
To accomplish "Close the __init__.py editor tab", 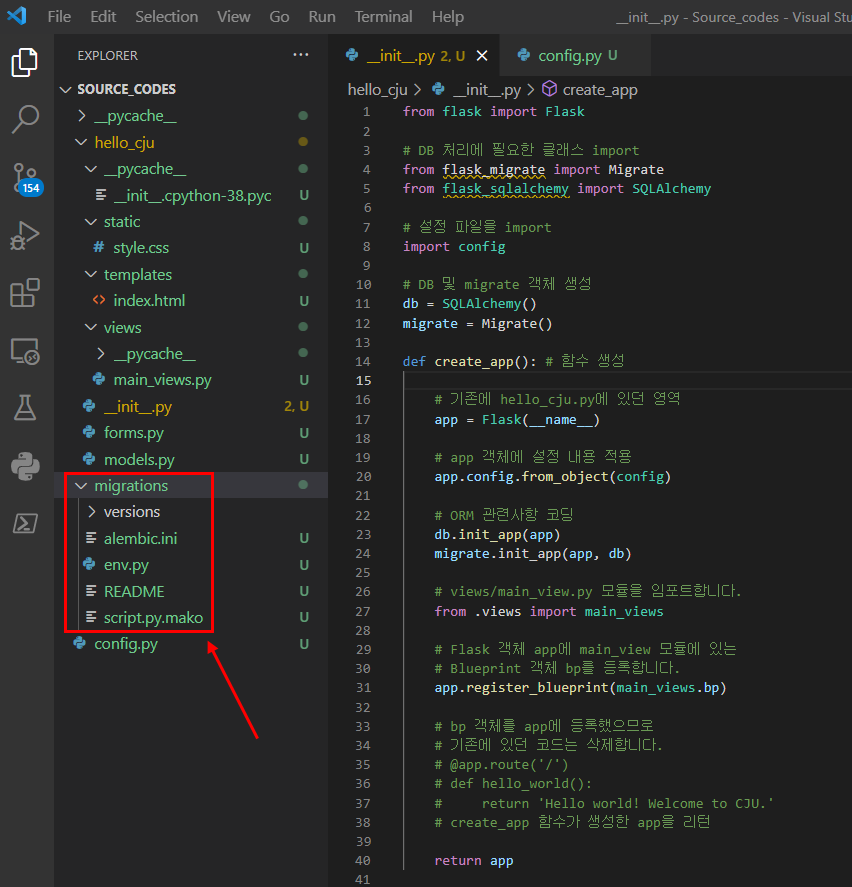I will 482,55.
